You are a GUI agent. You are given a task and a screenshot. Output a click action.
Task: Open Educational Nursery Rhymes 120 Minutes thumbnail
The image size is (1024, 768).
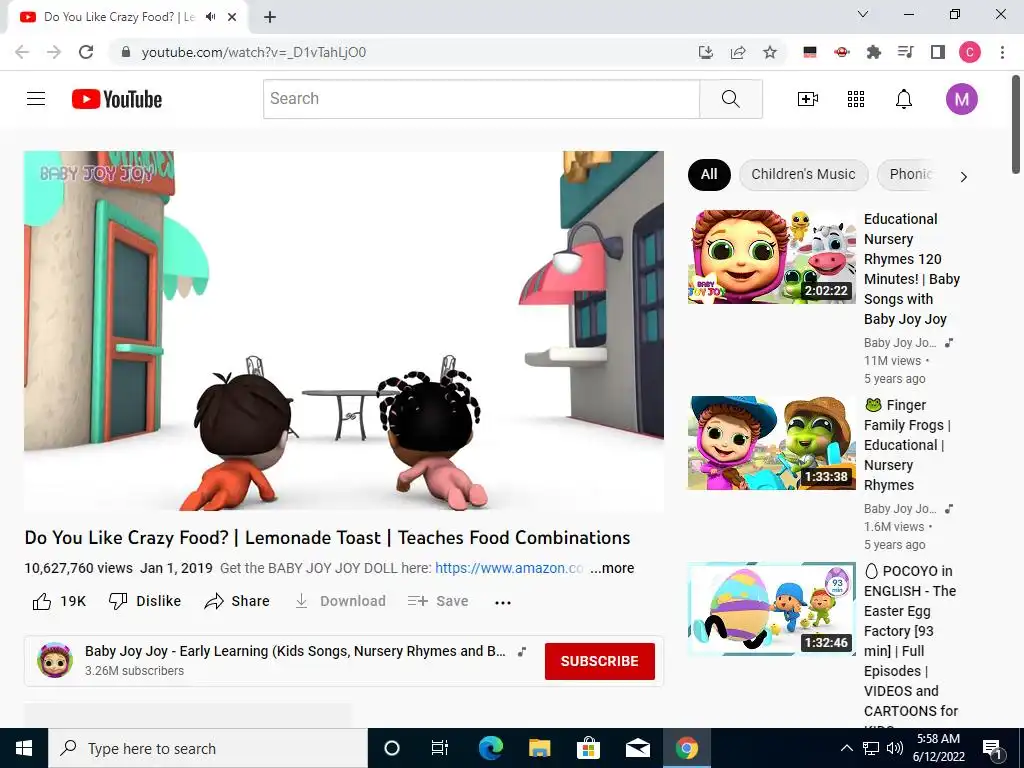771,257
